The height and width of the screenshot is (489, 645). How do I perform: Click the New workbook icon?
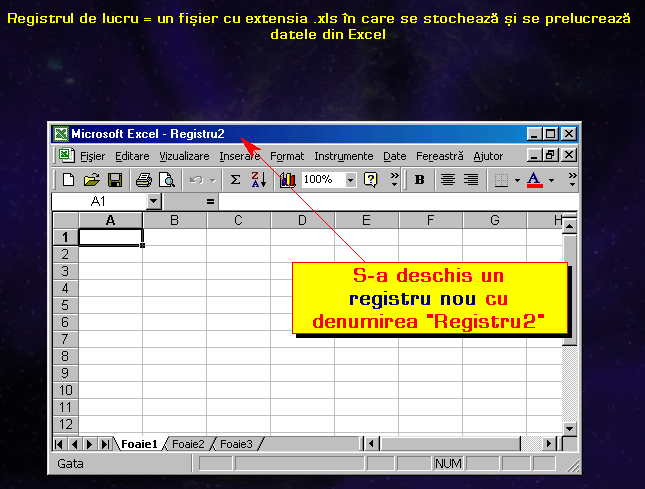[68, 180]
